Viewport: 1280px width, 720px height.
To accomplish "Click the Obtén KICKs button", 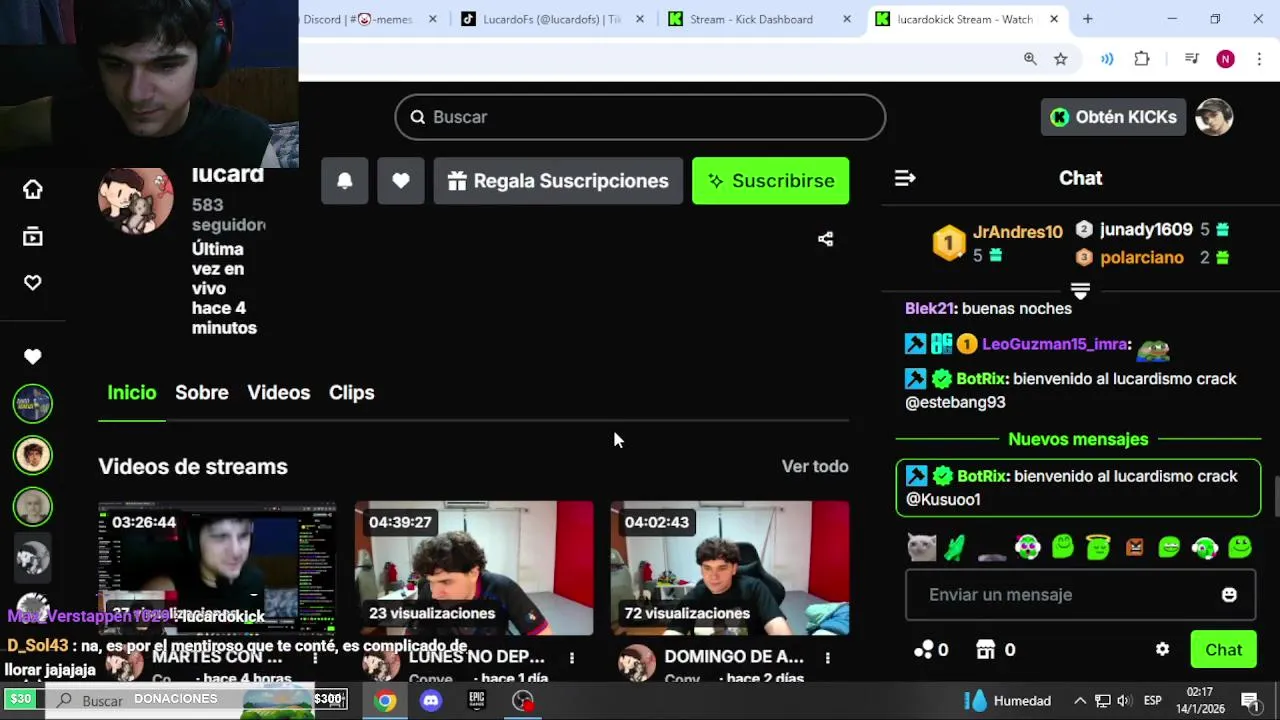I will point(1113,117).
